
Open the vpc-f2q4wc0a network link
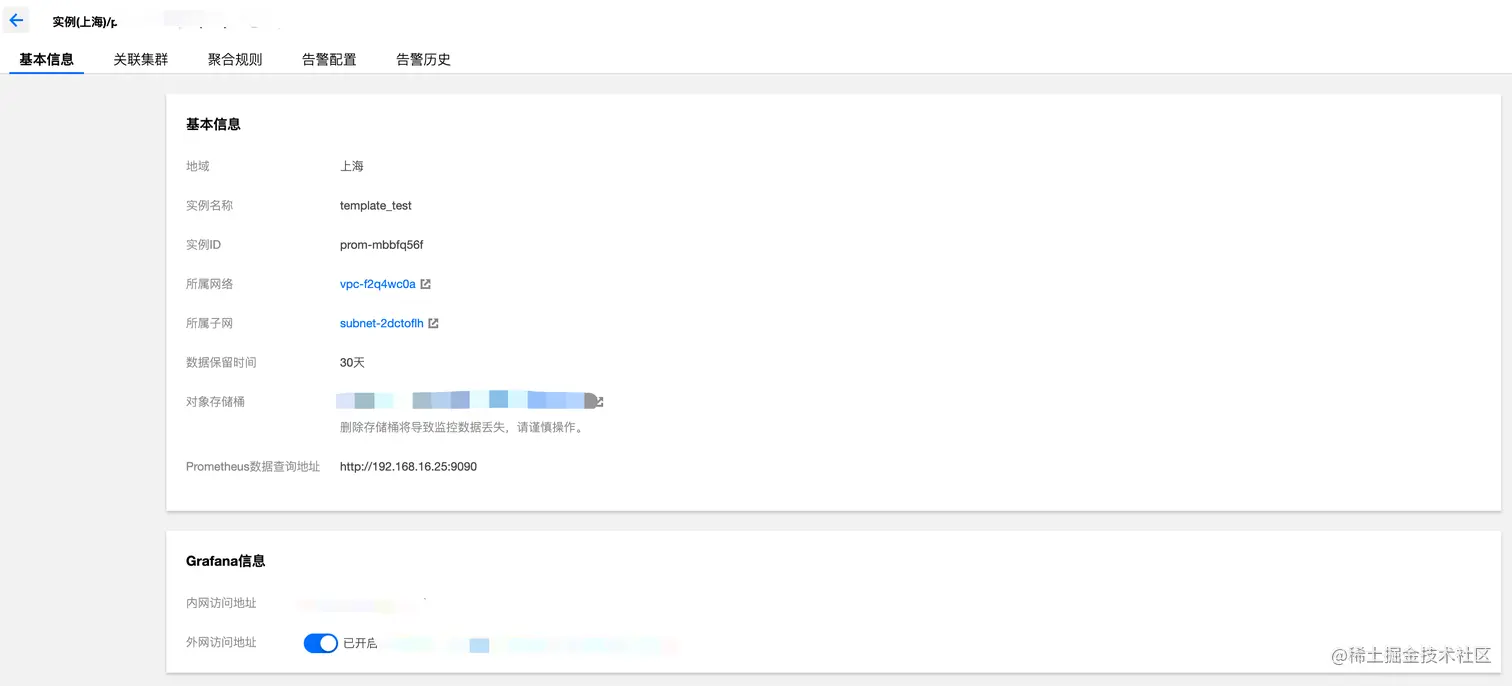(378, 284)
